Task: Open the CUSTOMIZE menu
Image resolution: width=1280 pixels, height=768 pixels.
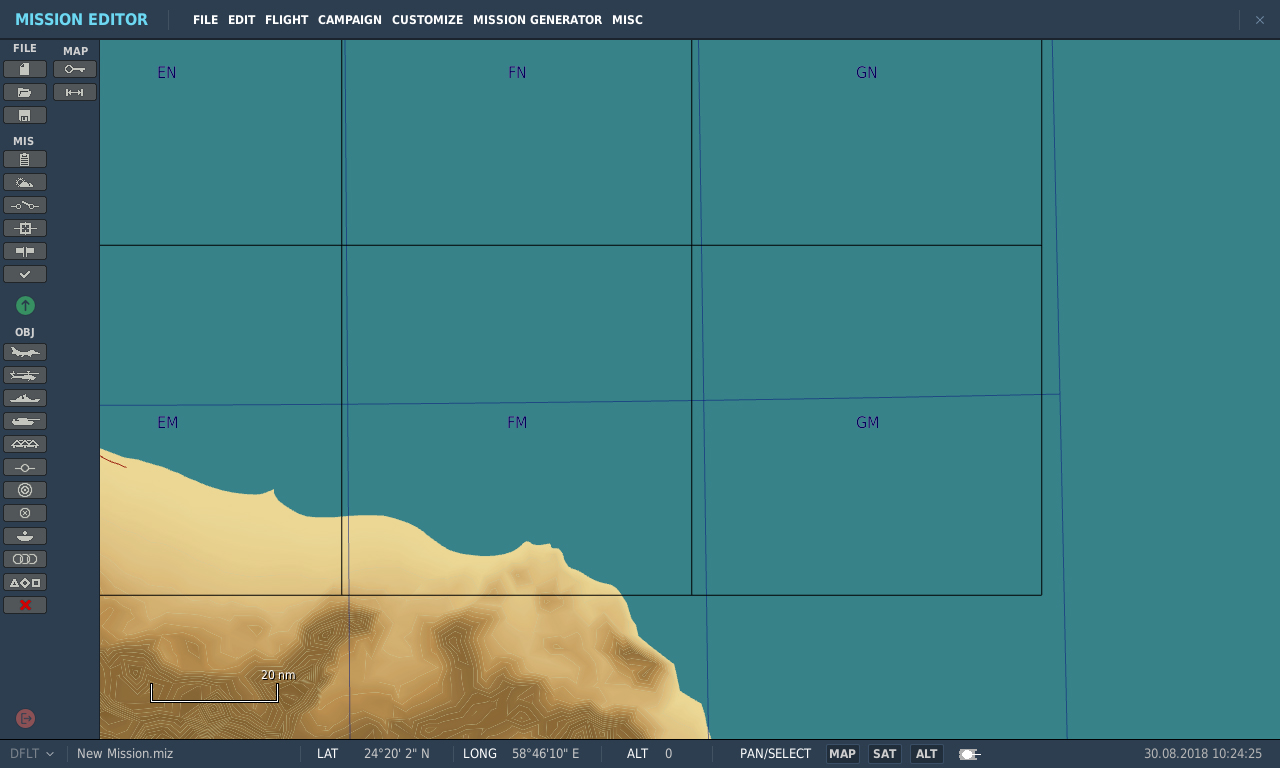Action: click(x=427, y=20)
